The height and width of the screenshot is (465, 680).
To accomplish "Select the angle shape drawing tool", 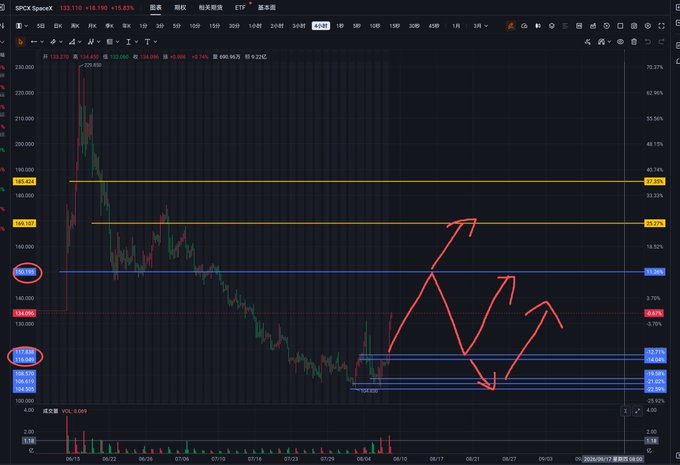I will (x=72, y=42).
